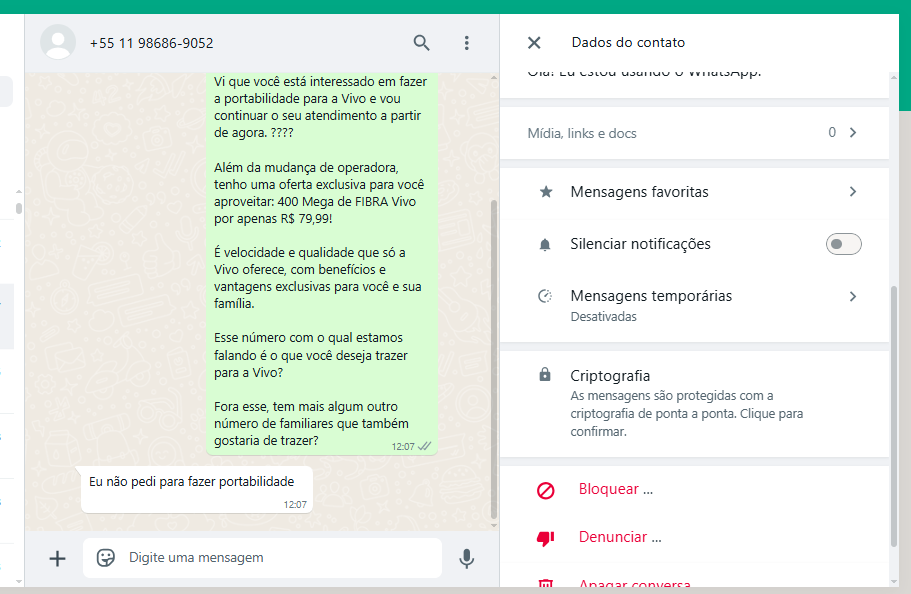Click the contact info panel scrollbar
The width and height of the screenshot is (911, 594).
pyautogui.click(x=894, y=416)
